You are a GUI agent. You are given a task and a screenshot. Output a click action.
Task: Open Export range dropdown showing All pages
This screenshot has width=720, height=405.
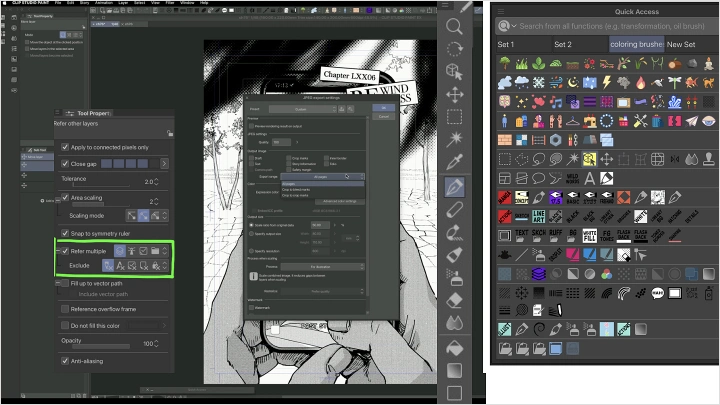point(322,176)
